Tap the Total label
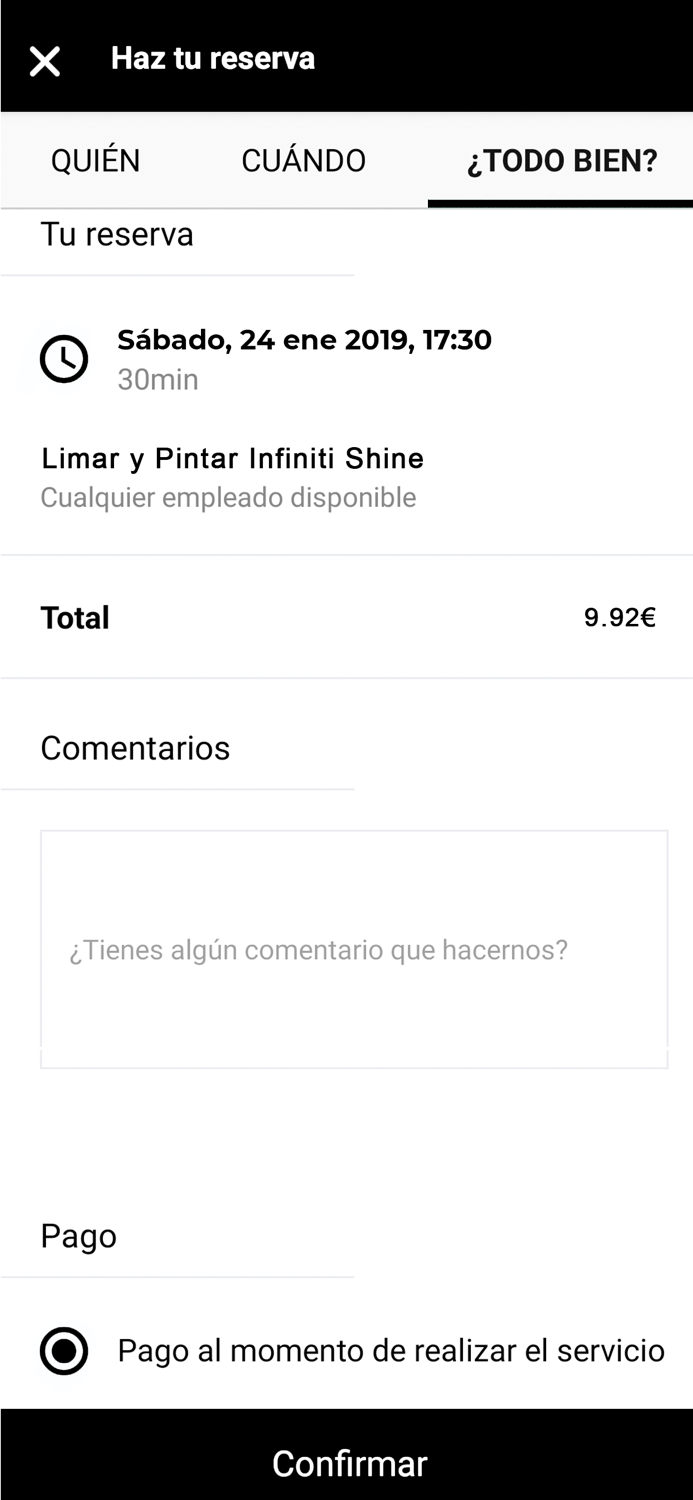The height and width of the screenshot is (1500, 693). pyautogui.click(x=75, y=618)
